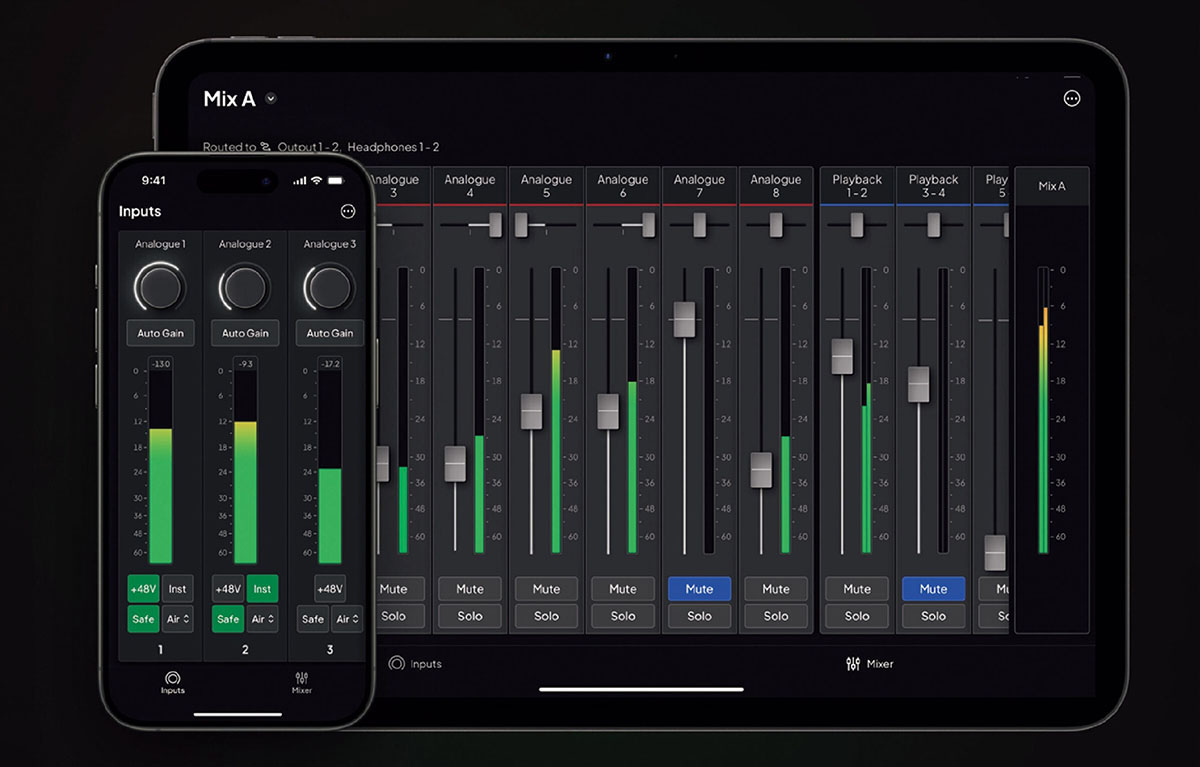Screen dimensions: 1200x767
Task: Tap the Analogue 1 gain knob
Action: tap(160, 287)
